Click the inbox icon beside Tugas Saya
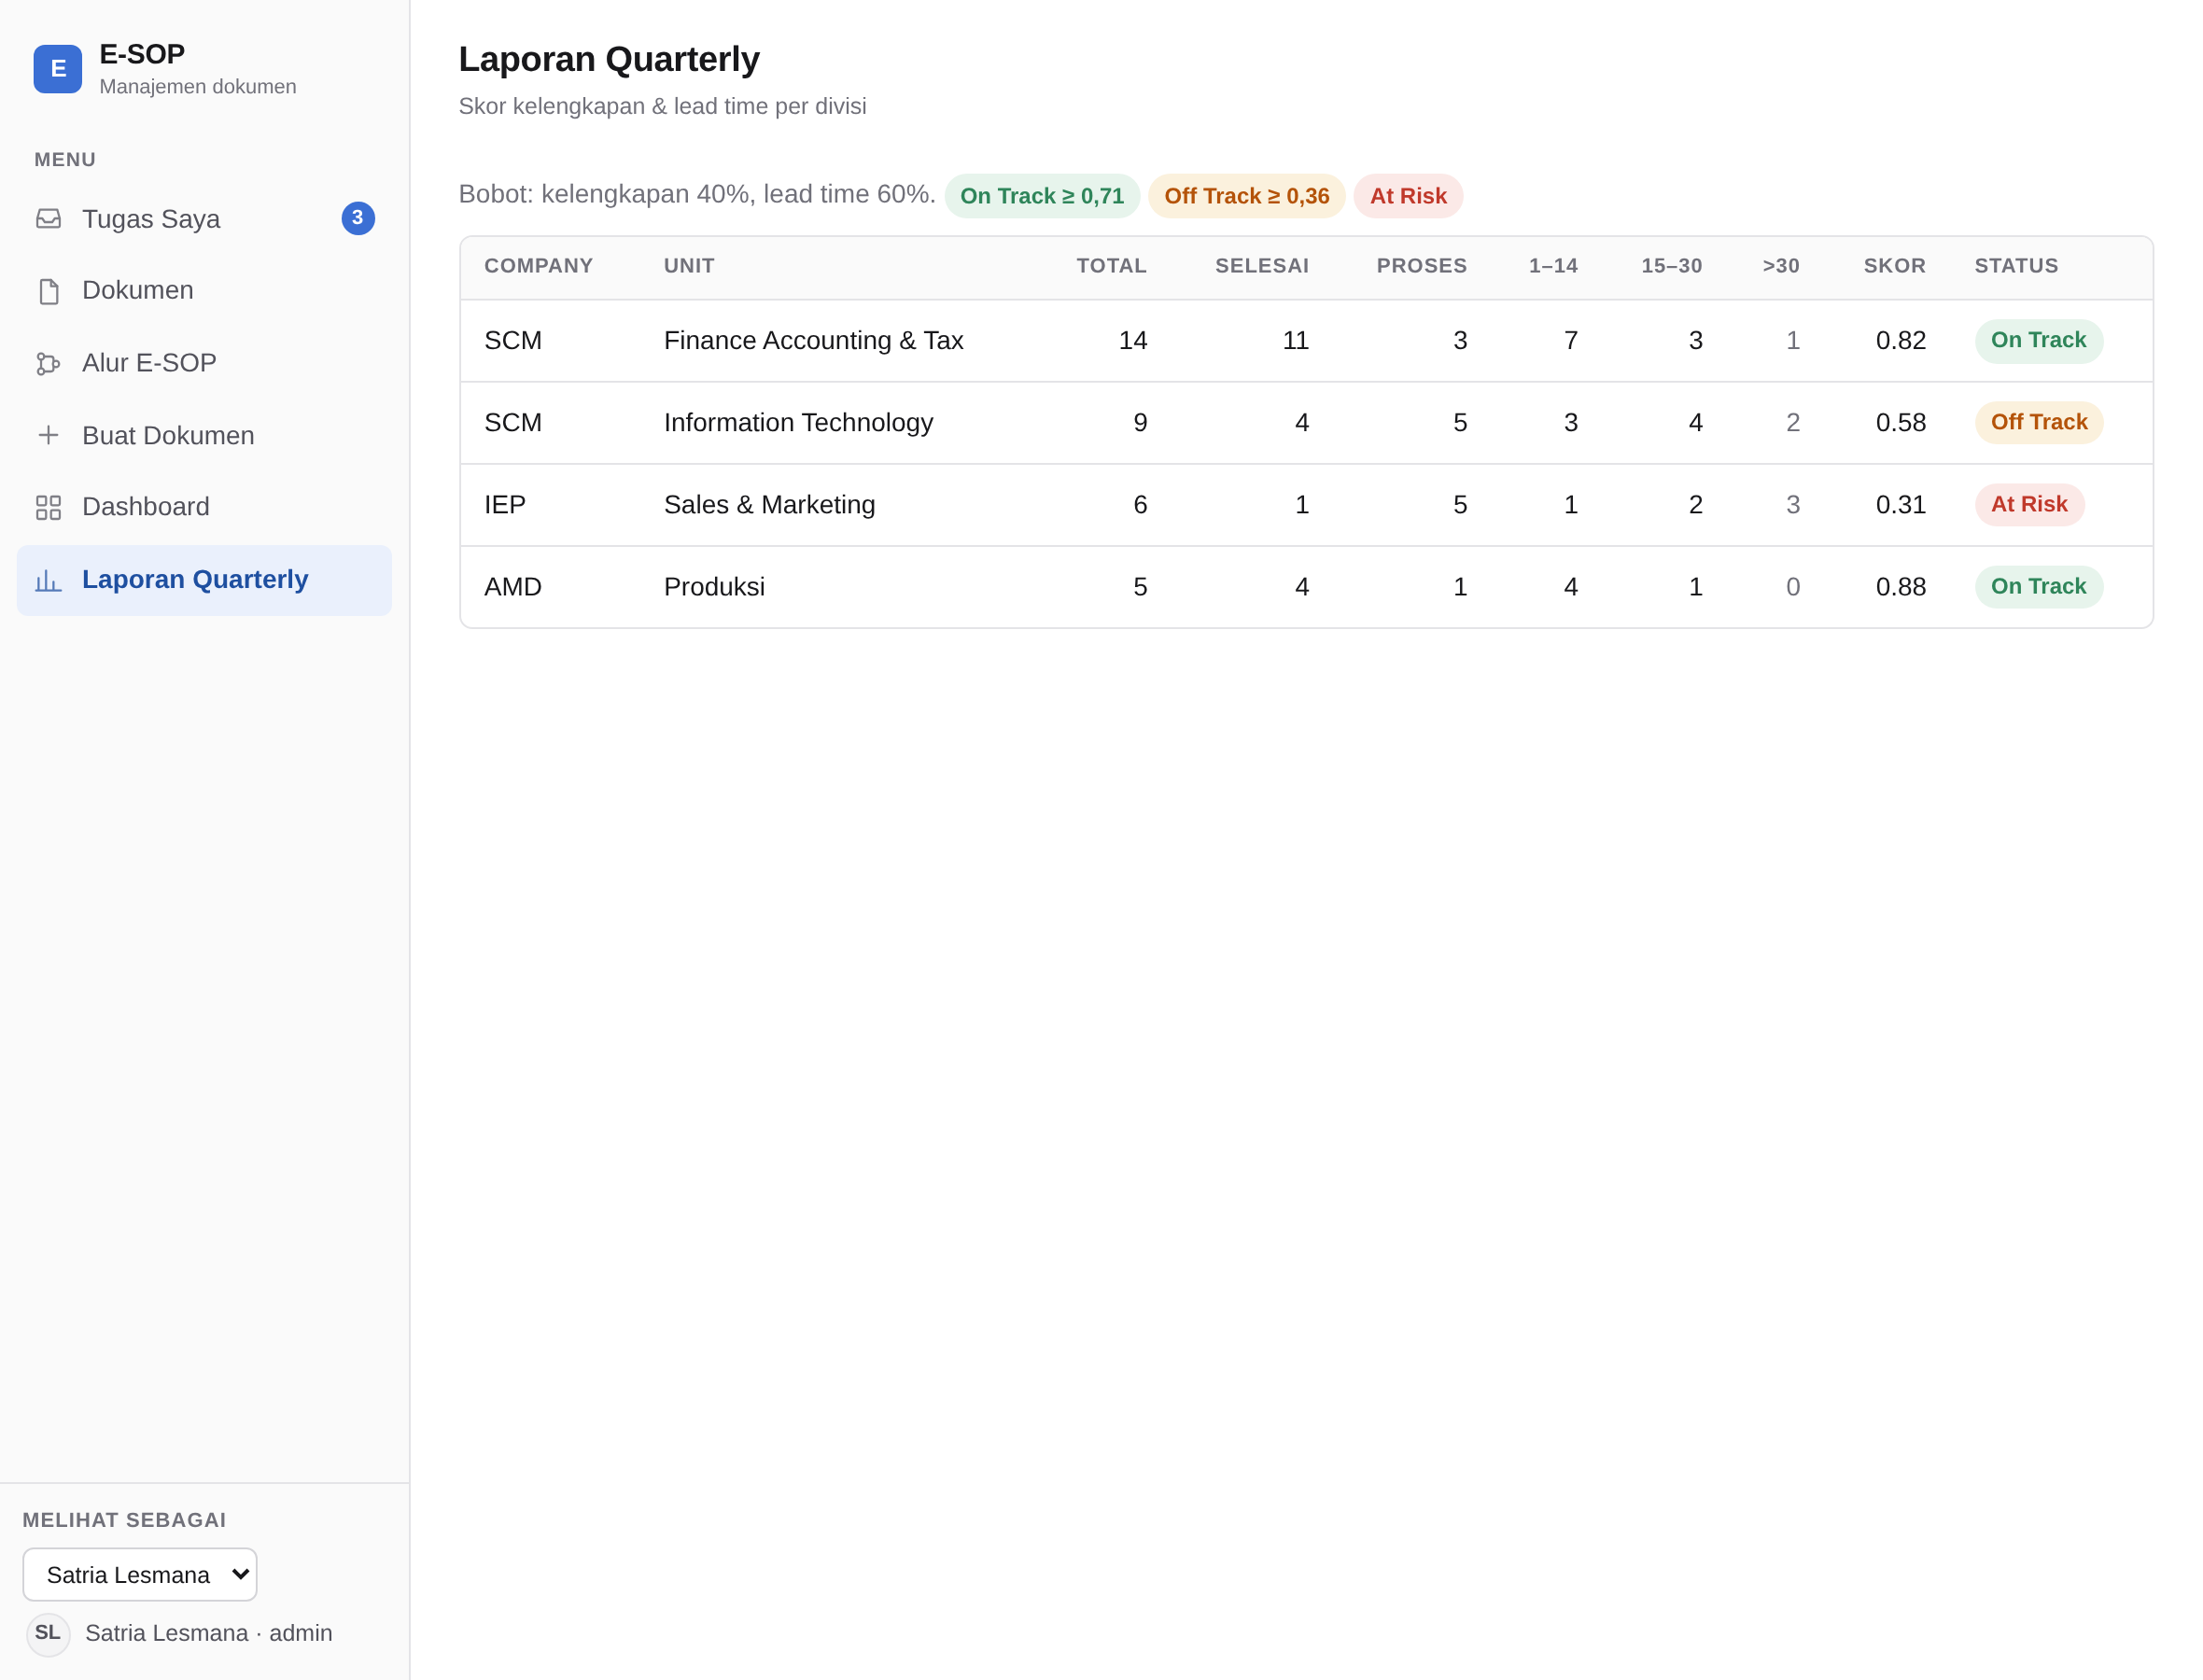The width and height of the screenshot is (2203, 1680). (48, 219)
